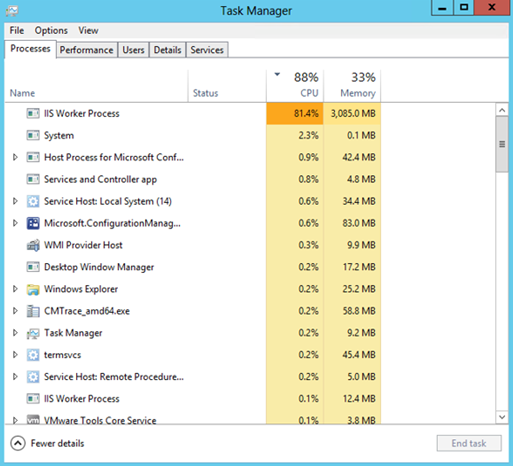Click the Service Host: Local System gear icon
This screenshot has width=513, height=466.
click(x=33, y=201)
